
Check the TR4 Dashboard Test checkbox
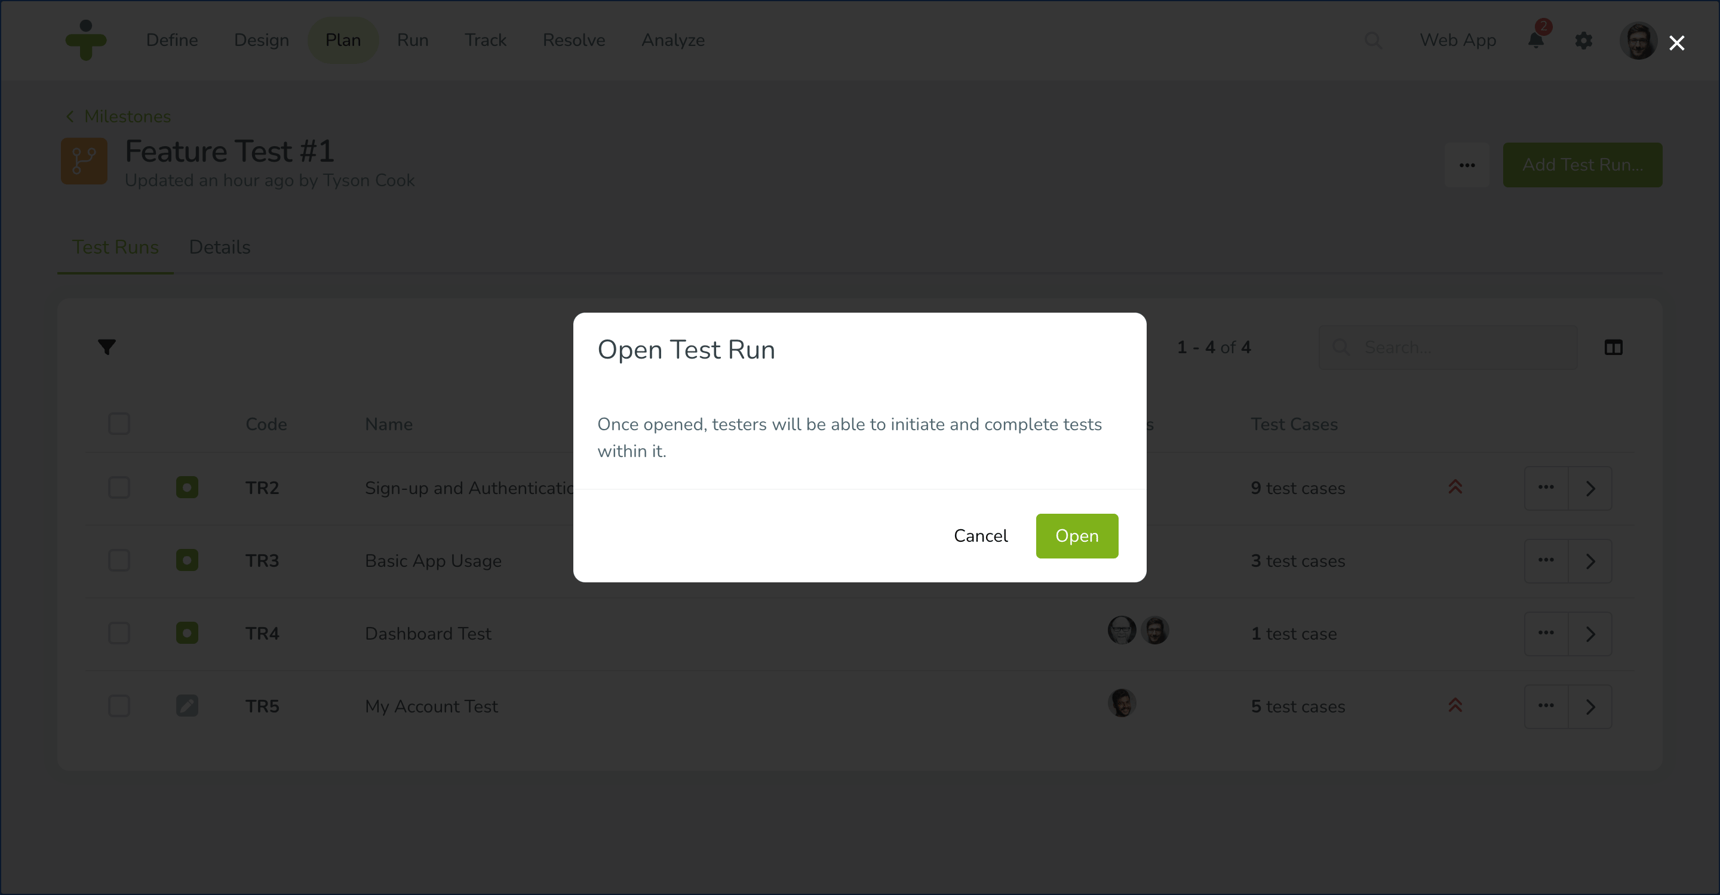pyautogui.click(x=119, y=633)
